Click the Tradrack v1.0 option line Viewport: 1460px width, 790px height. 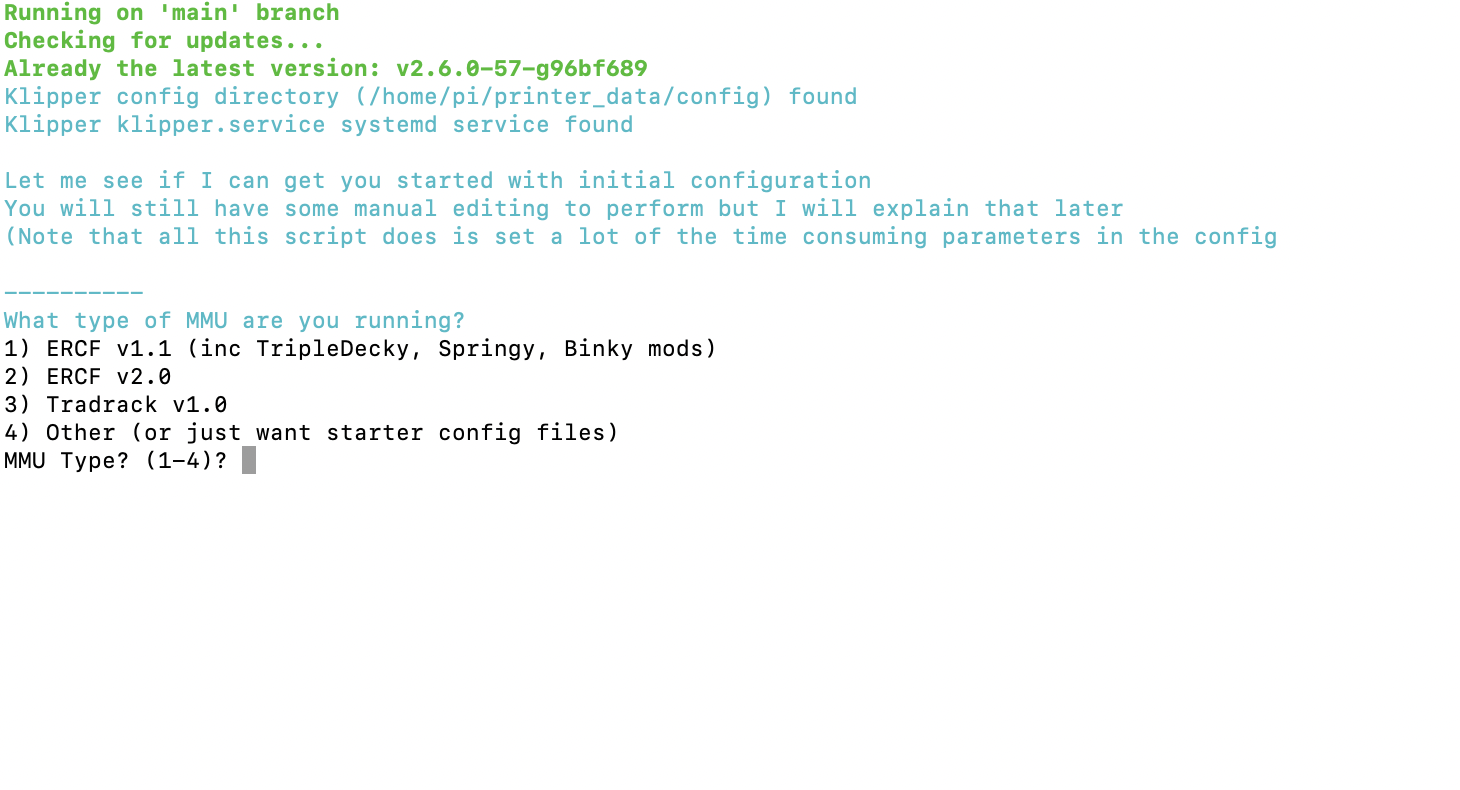[116, 405]
